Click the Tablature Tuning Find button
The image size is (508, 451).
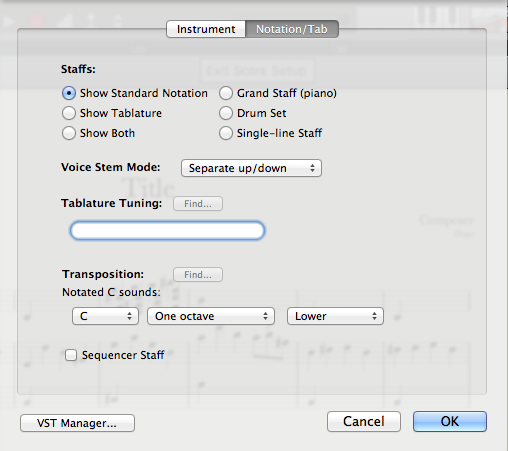[x=198, y=204]
